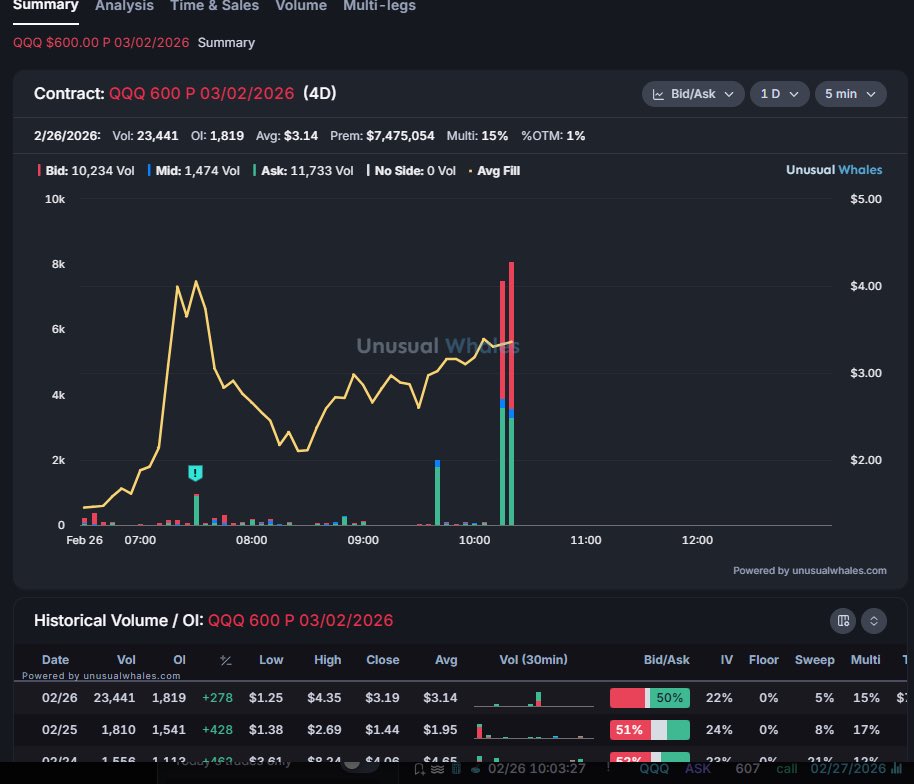Click the 8% sweep cell in 02/25 row

click(824, 730)
